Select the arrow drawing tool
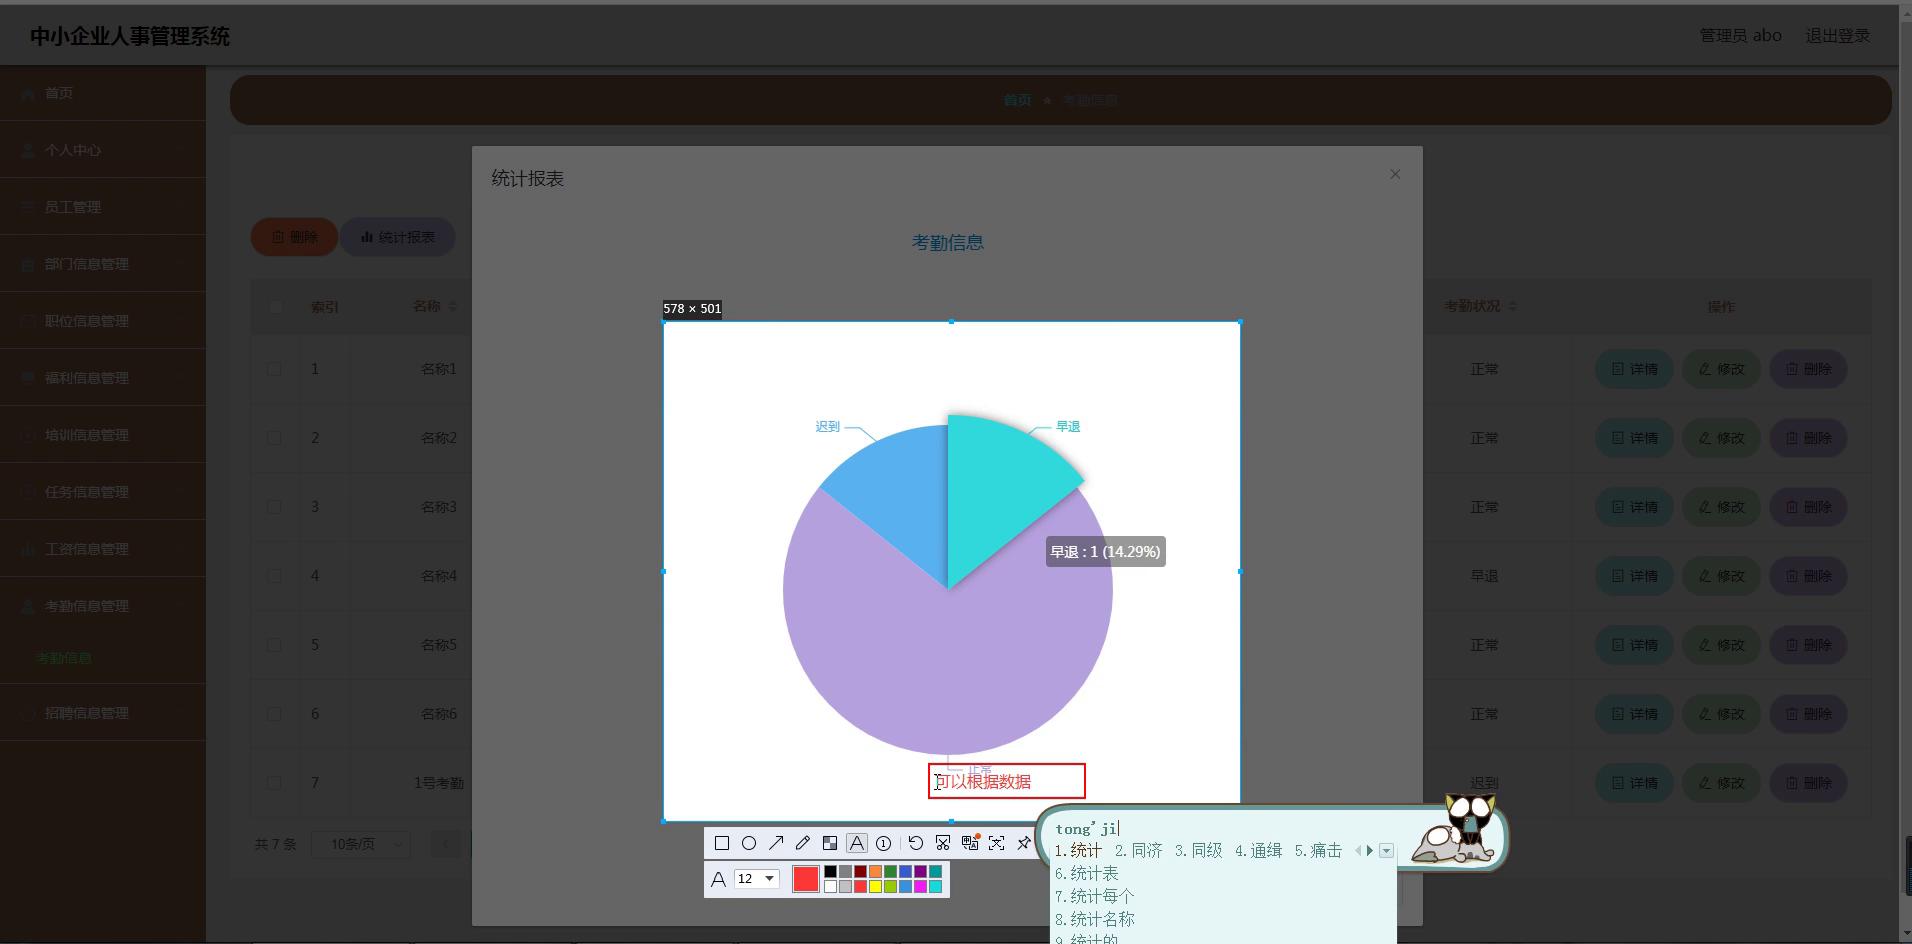Image resolution: width=1912 pixels, height=944 pixels. (x=775, y=843)
